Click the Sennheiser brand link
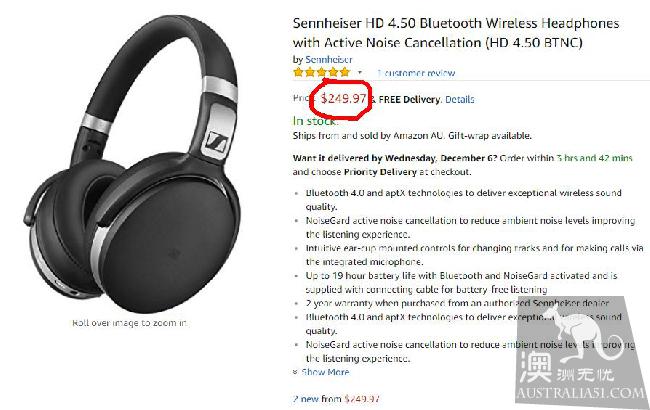 [x=329, y=59]
